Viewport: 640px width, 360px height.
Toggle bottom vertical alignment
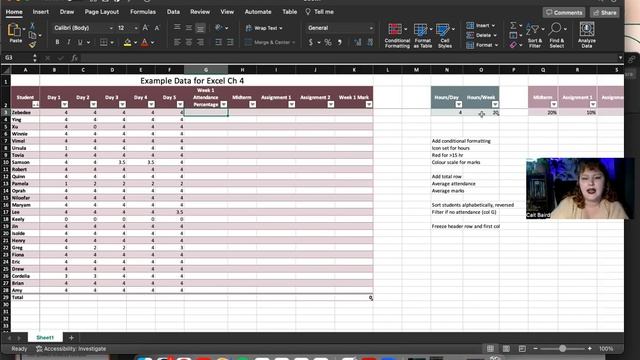point(200,28)
